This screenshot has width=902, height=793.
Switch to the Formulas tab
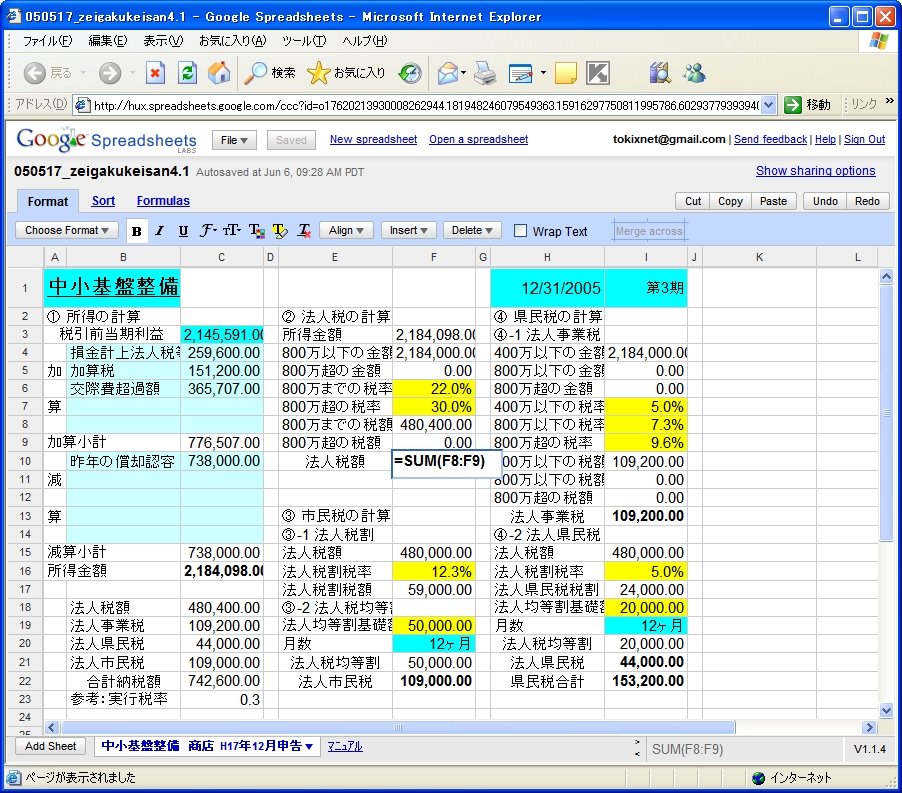click(163, 201)
